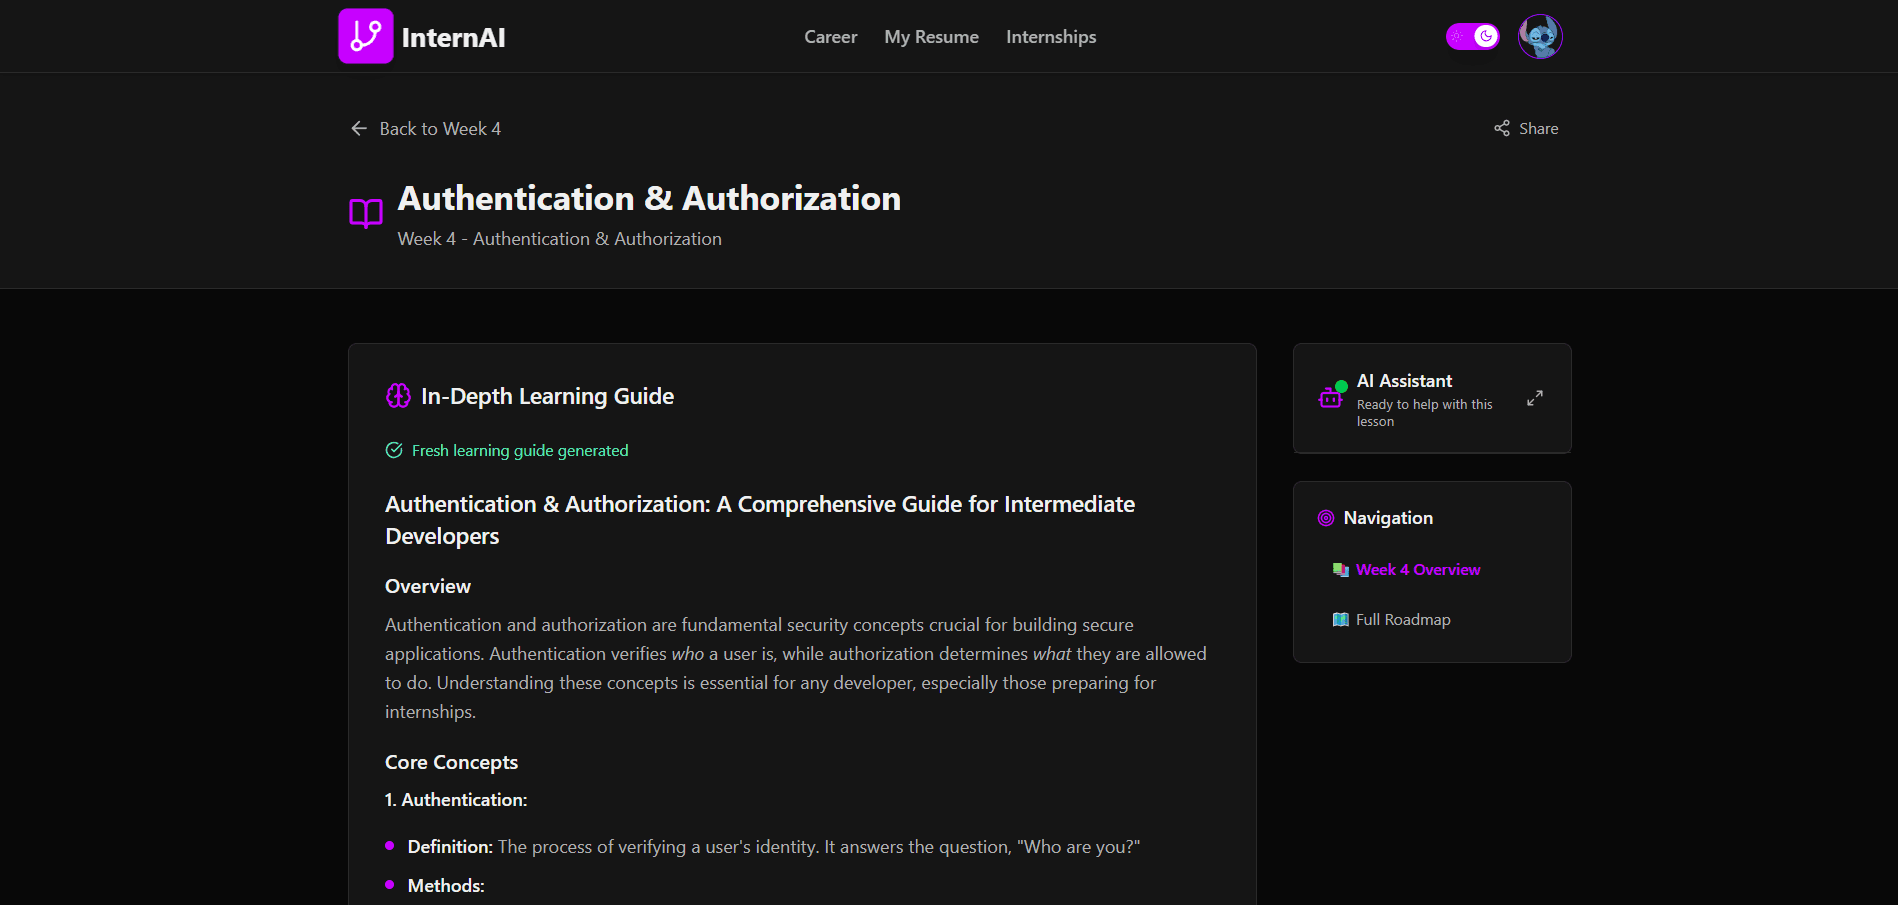
Task: Click the open book lesson icon
Action: pyautogui.click(x=366, y=213)
